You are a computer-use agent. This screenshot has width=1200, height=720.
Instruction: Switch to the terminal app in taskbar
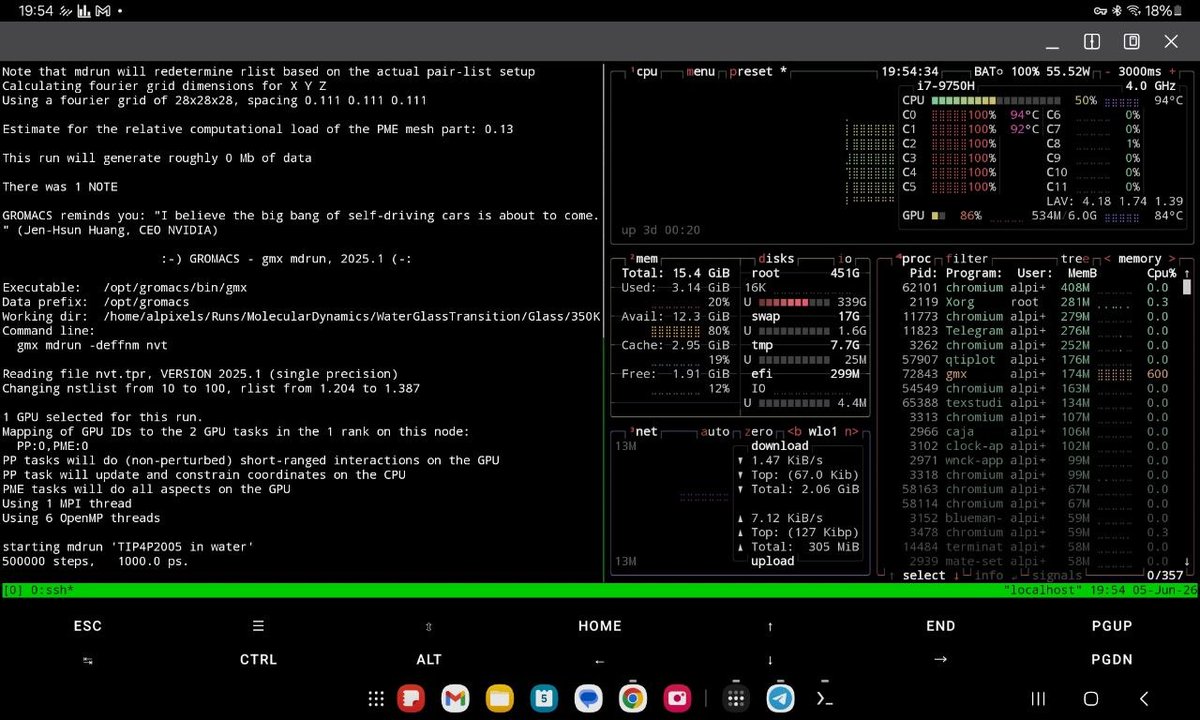[x=824, y=698]
